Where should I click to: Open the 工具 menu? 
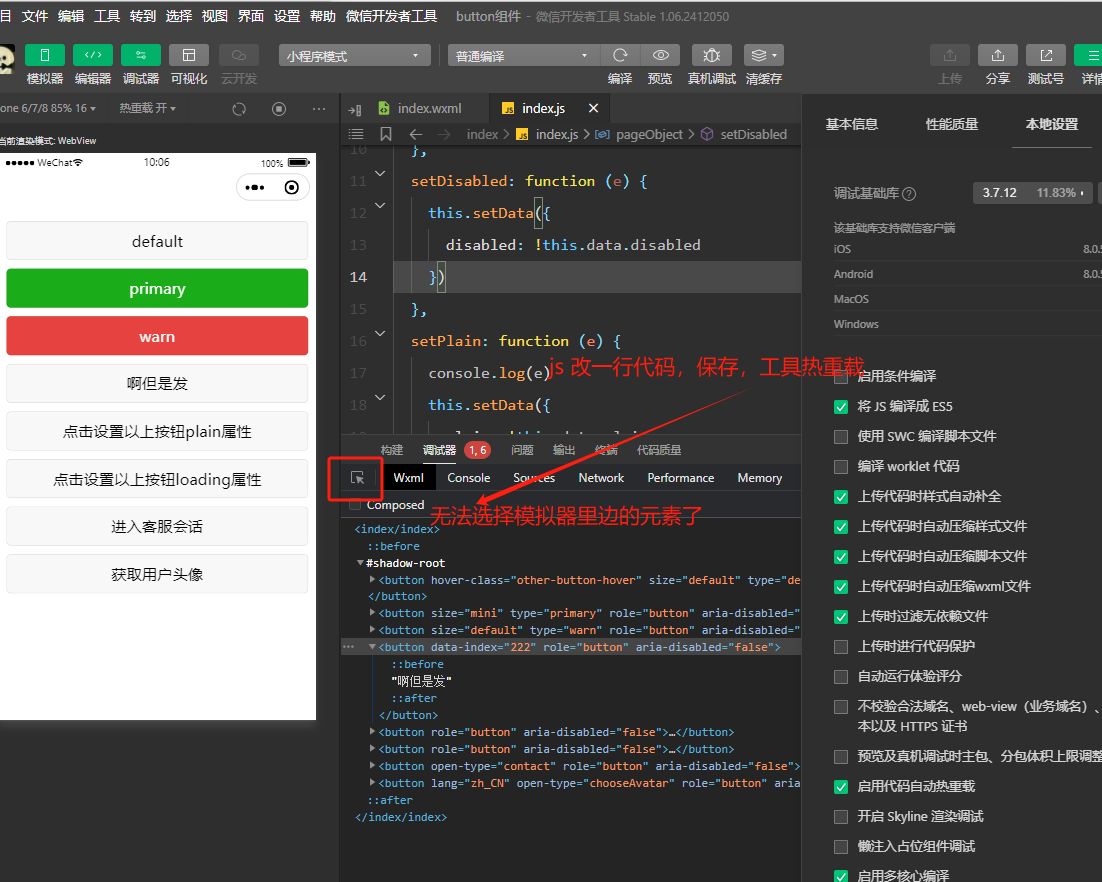[x=107, y=16]
